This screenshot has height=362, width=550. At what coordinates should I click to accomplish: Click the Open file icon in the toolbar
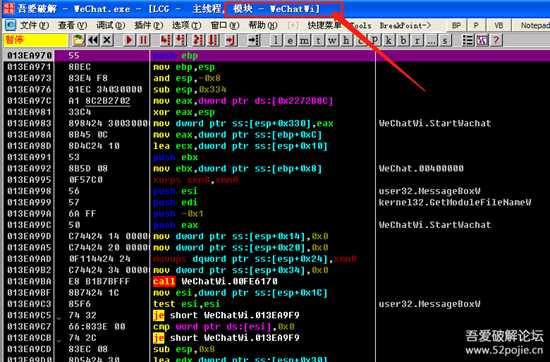[x=79, y=40]
